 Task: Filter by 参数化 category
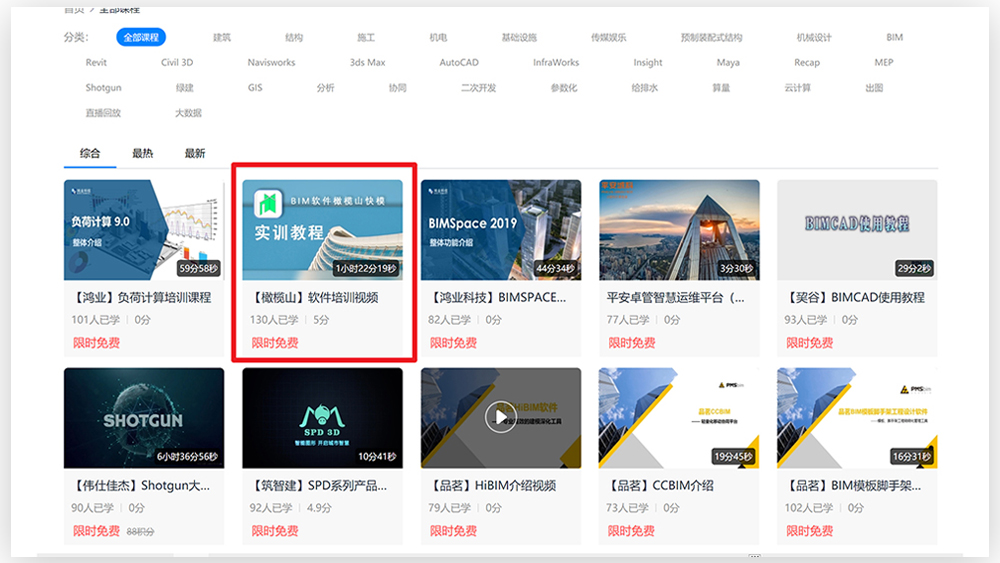click(x=564, y=88)
